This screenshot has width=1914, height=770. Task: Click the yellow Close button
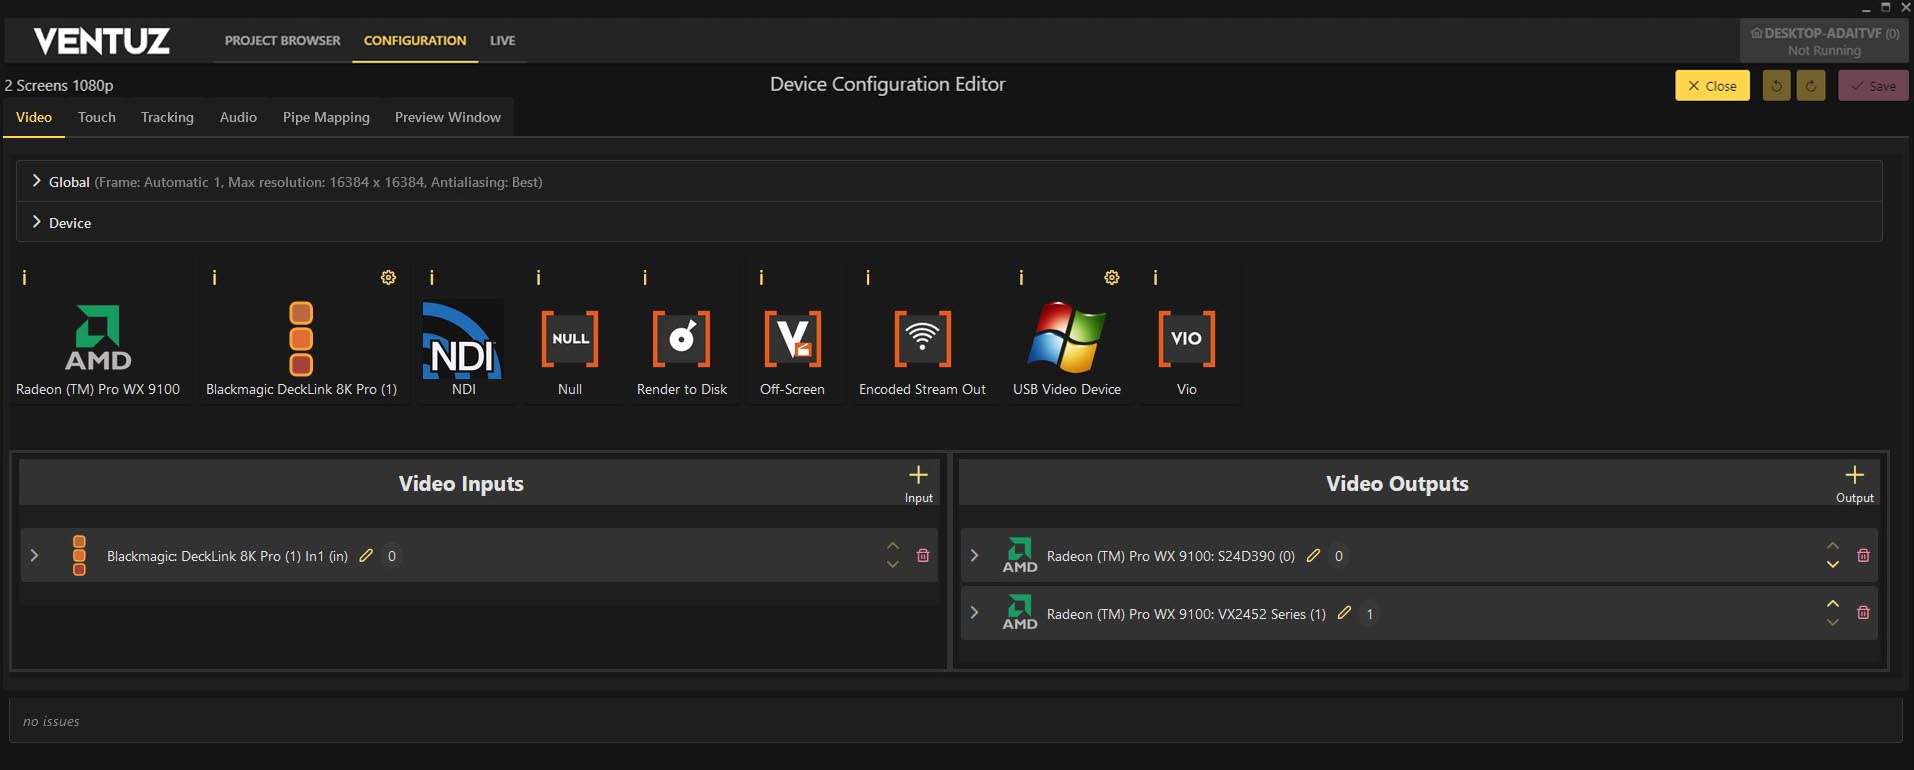pos(1712,86)
